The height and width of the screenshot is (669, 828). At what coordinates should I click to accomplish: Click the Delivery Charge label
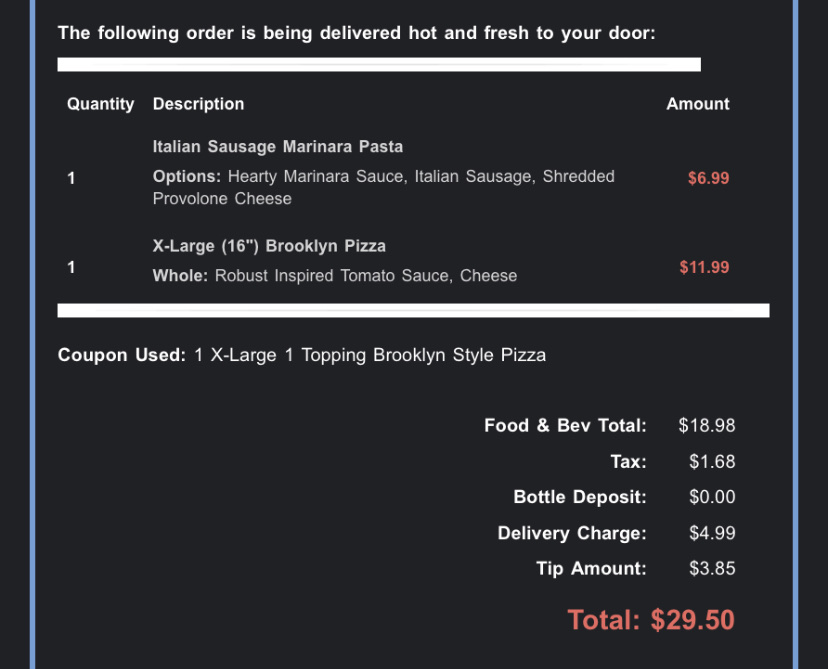(572, 533)
